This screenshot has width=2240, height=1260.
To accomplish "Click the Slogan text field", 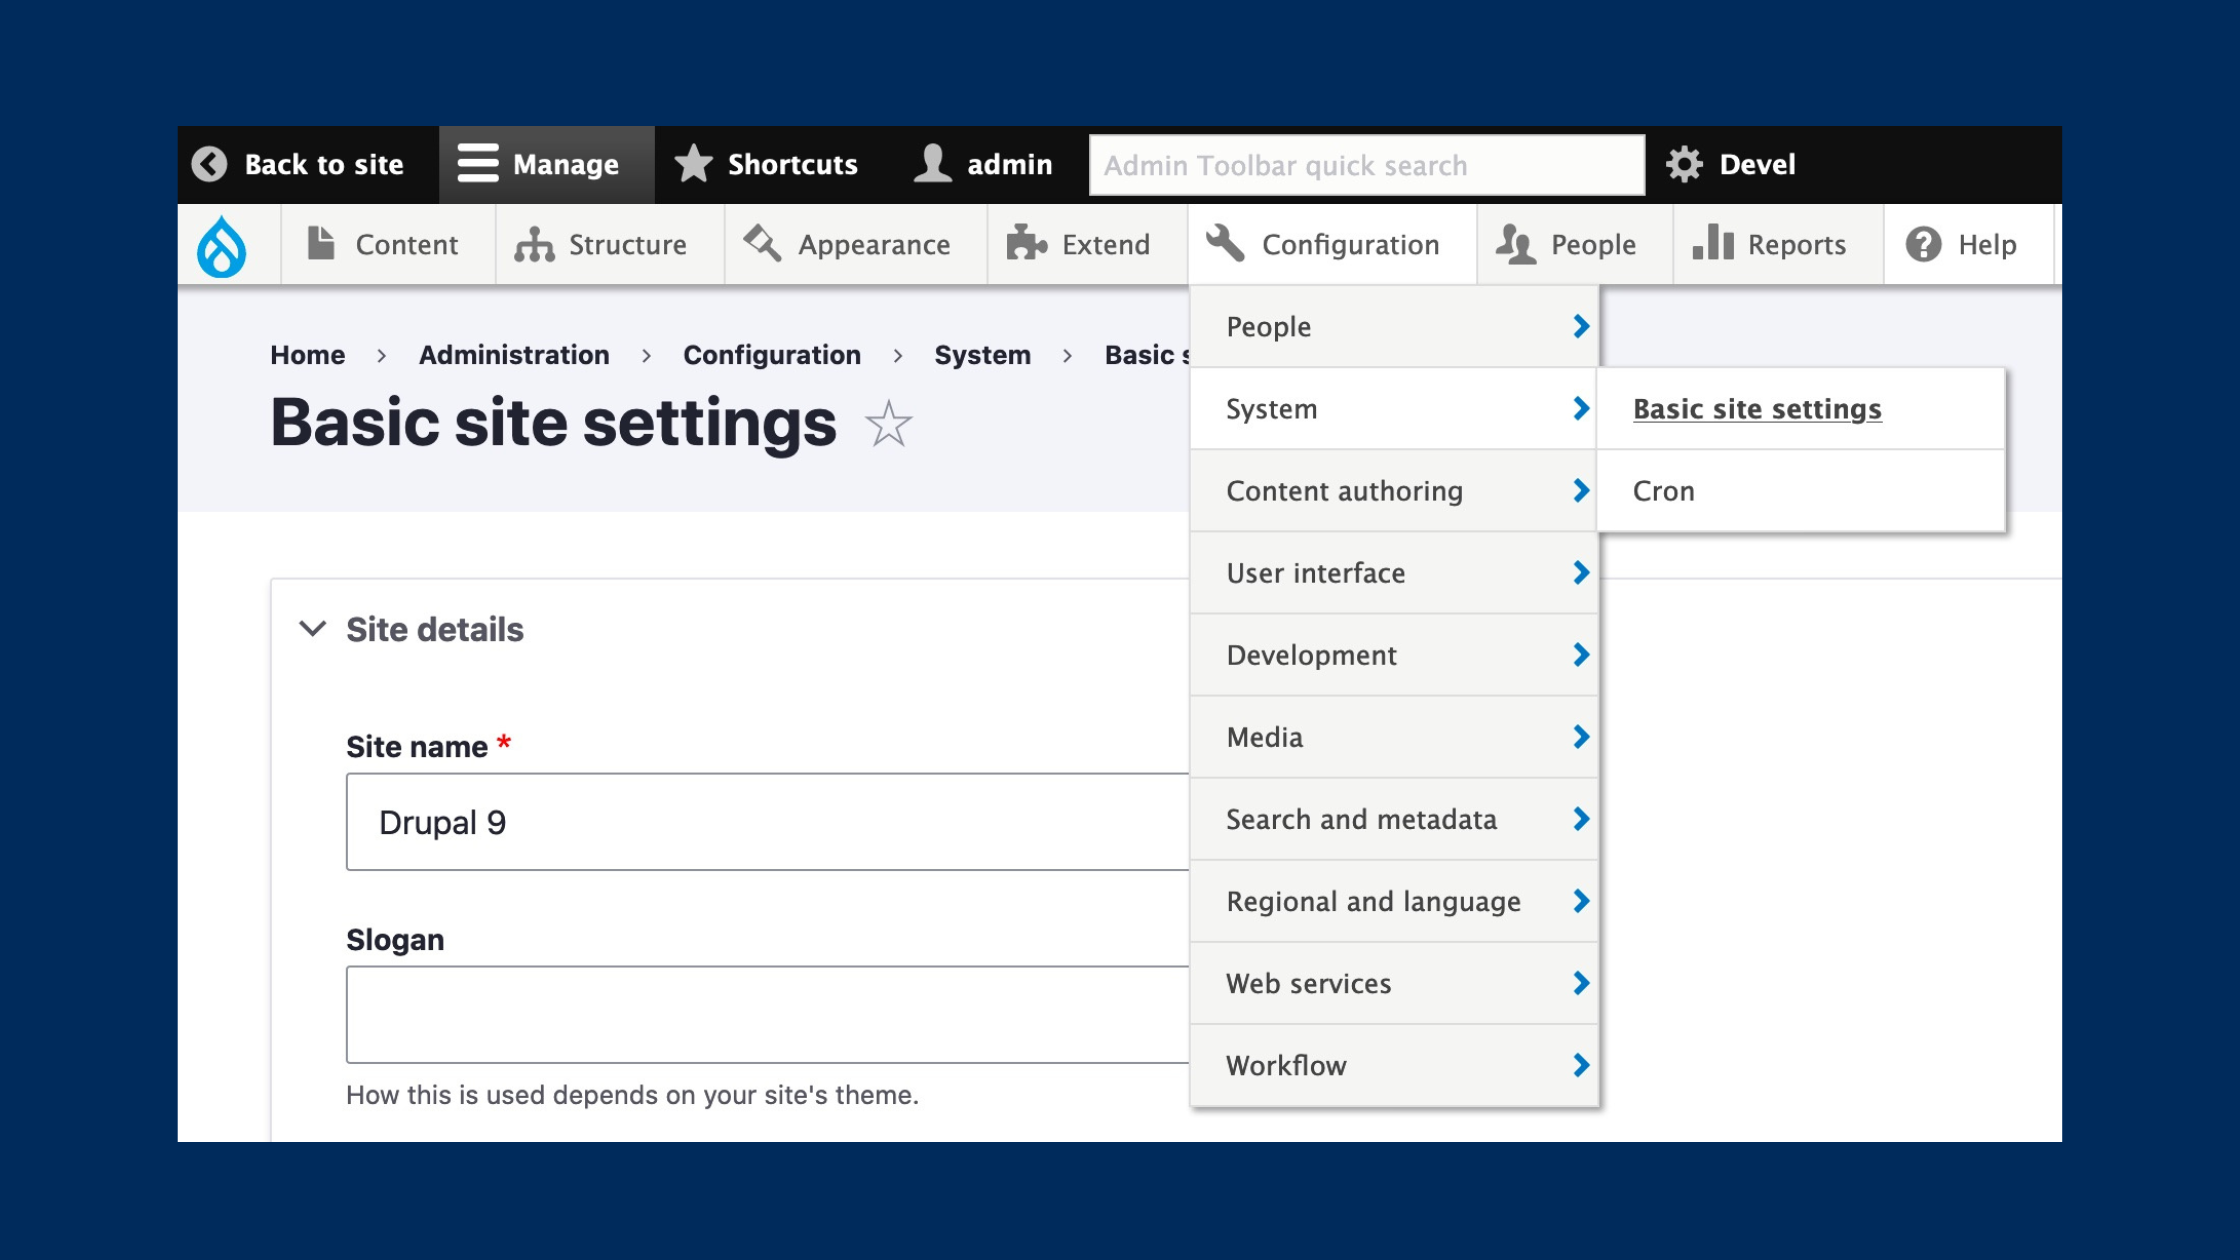I will tap(767, 1014).
